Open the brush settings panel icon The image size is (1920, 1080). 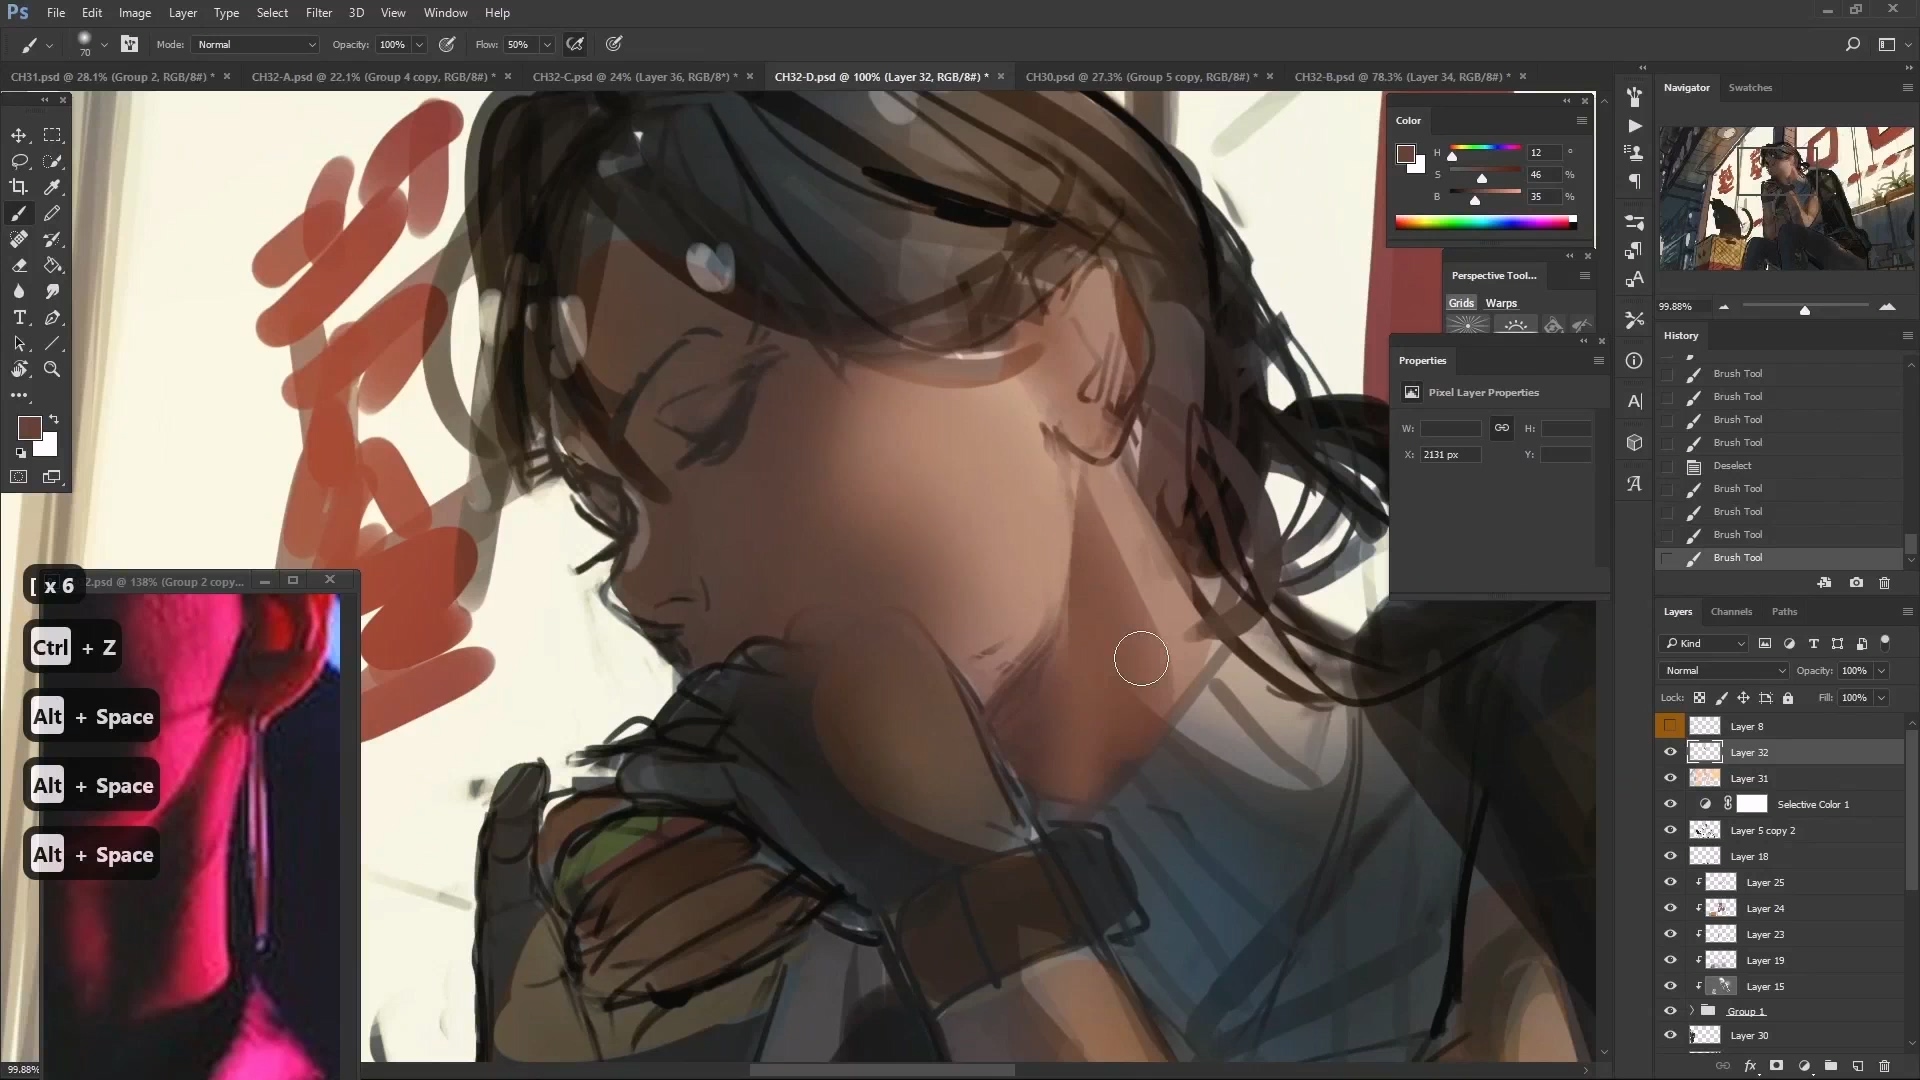coord(129,44)
